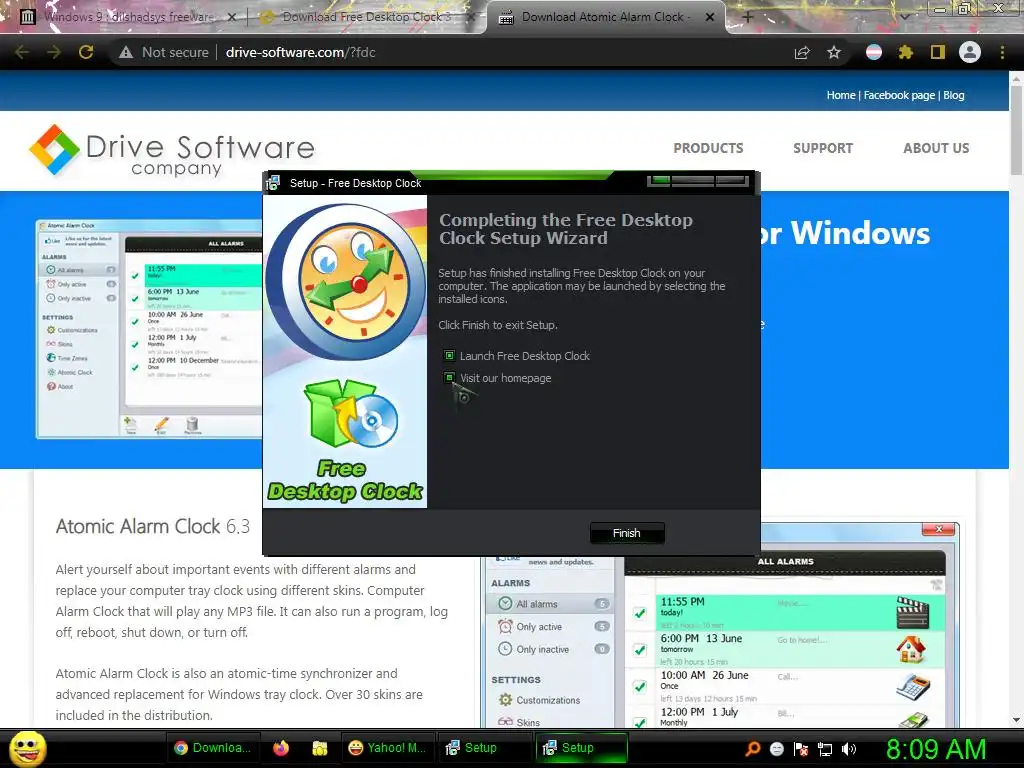
Task: Click the orange search tray icon
Action: (753, 749)
